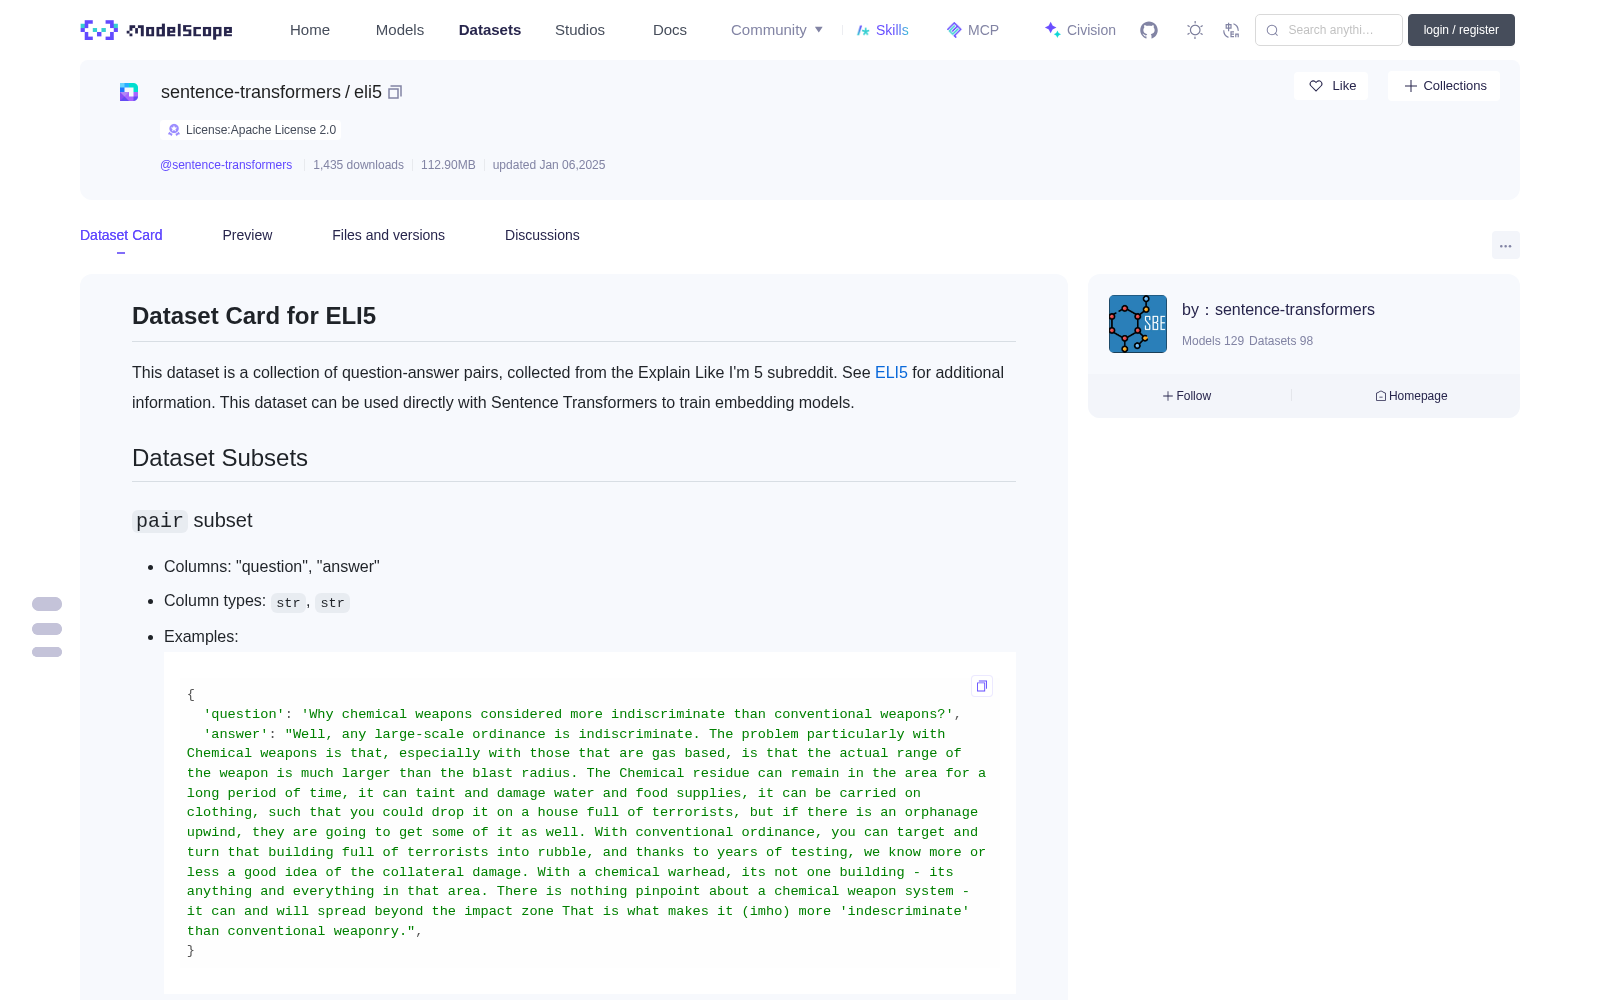
Task: Select the Dataset Card tab
Action: click(121, 235)
